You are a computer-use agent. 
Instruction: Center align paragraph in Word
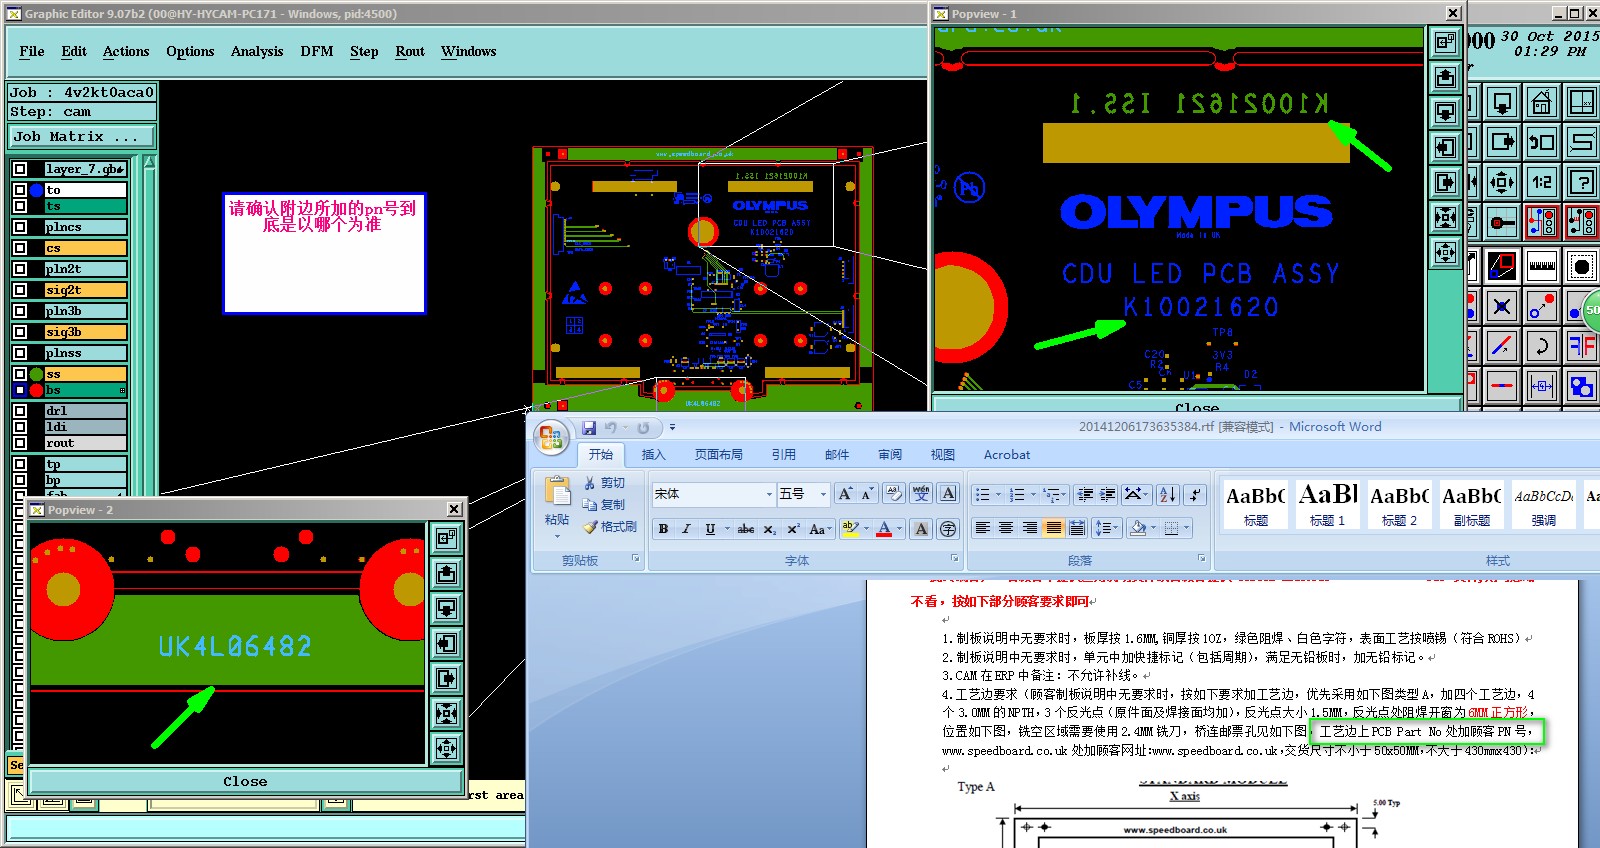[x=1006, y=528]
